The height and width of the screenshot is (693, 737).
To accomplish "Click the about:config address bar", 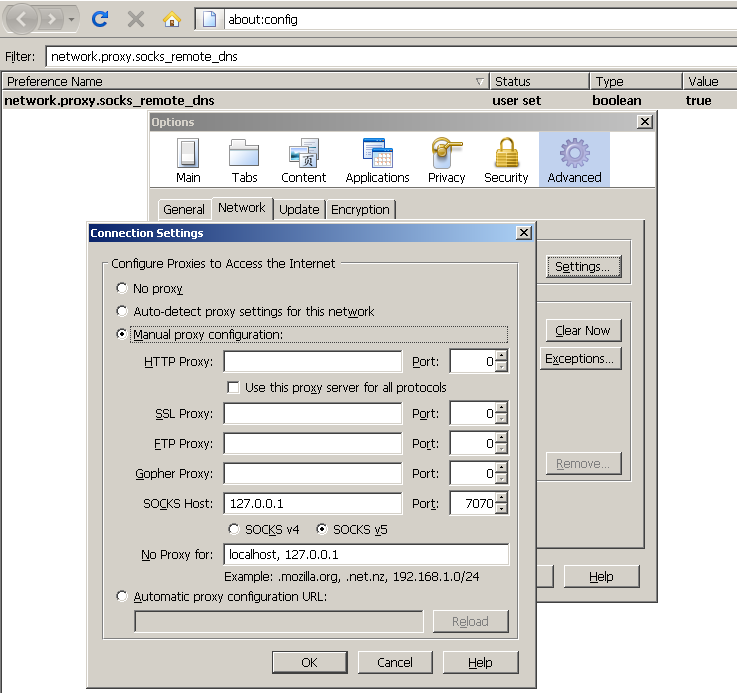I will tap(479, 19).
